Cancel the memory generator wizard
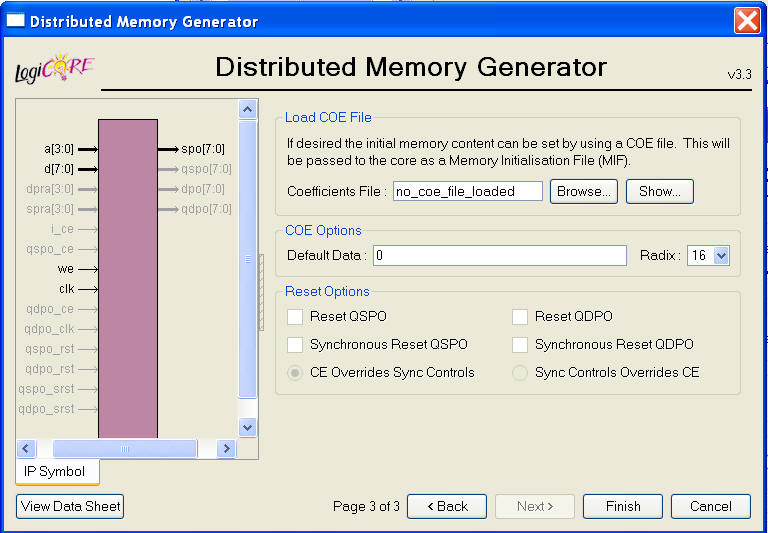768x533 pixels. pos(711,507)
